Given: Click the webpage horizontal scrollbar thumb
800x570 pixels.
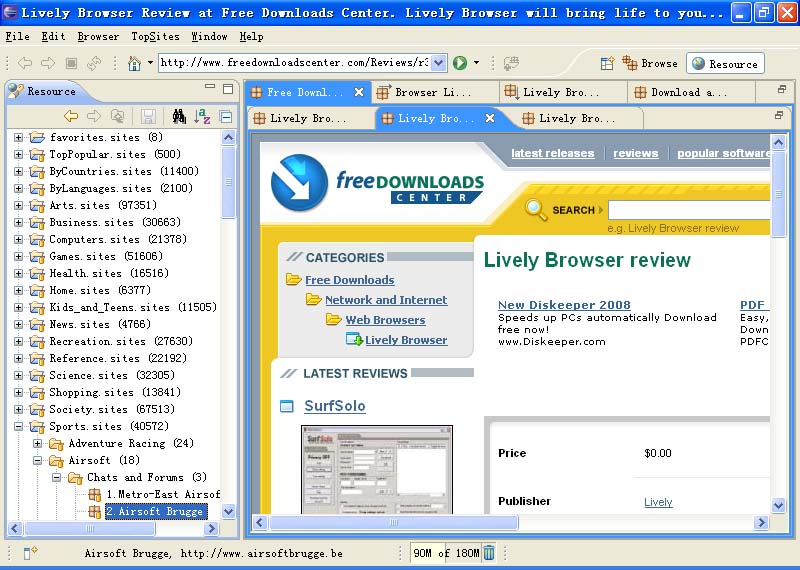Looking at the screenshot, I should coord(393,522).
